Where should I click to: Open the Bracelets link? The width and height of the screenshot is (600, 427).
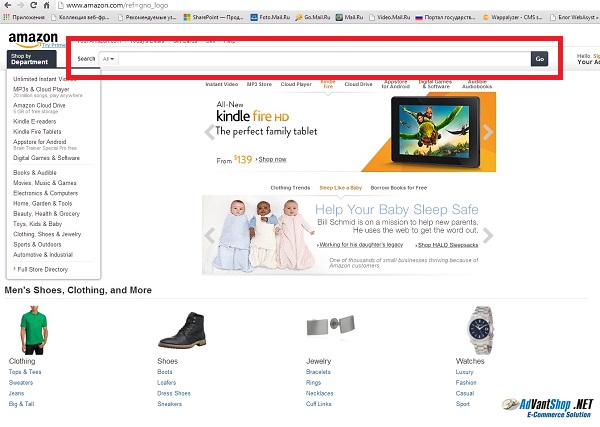pyautogui.click(x=318, y=372)
